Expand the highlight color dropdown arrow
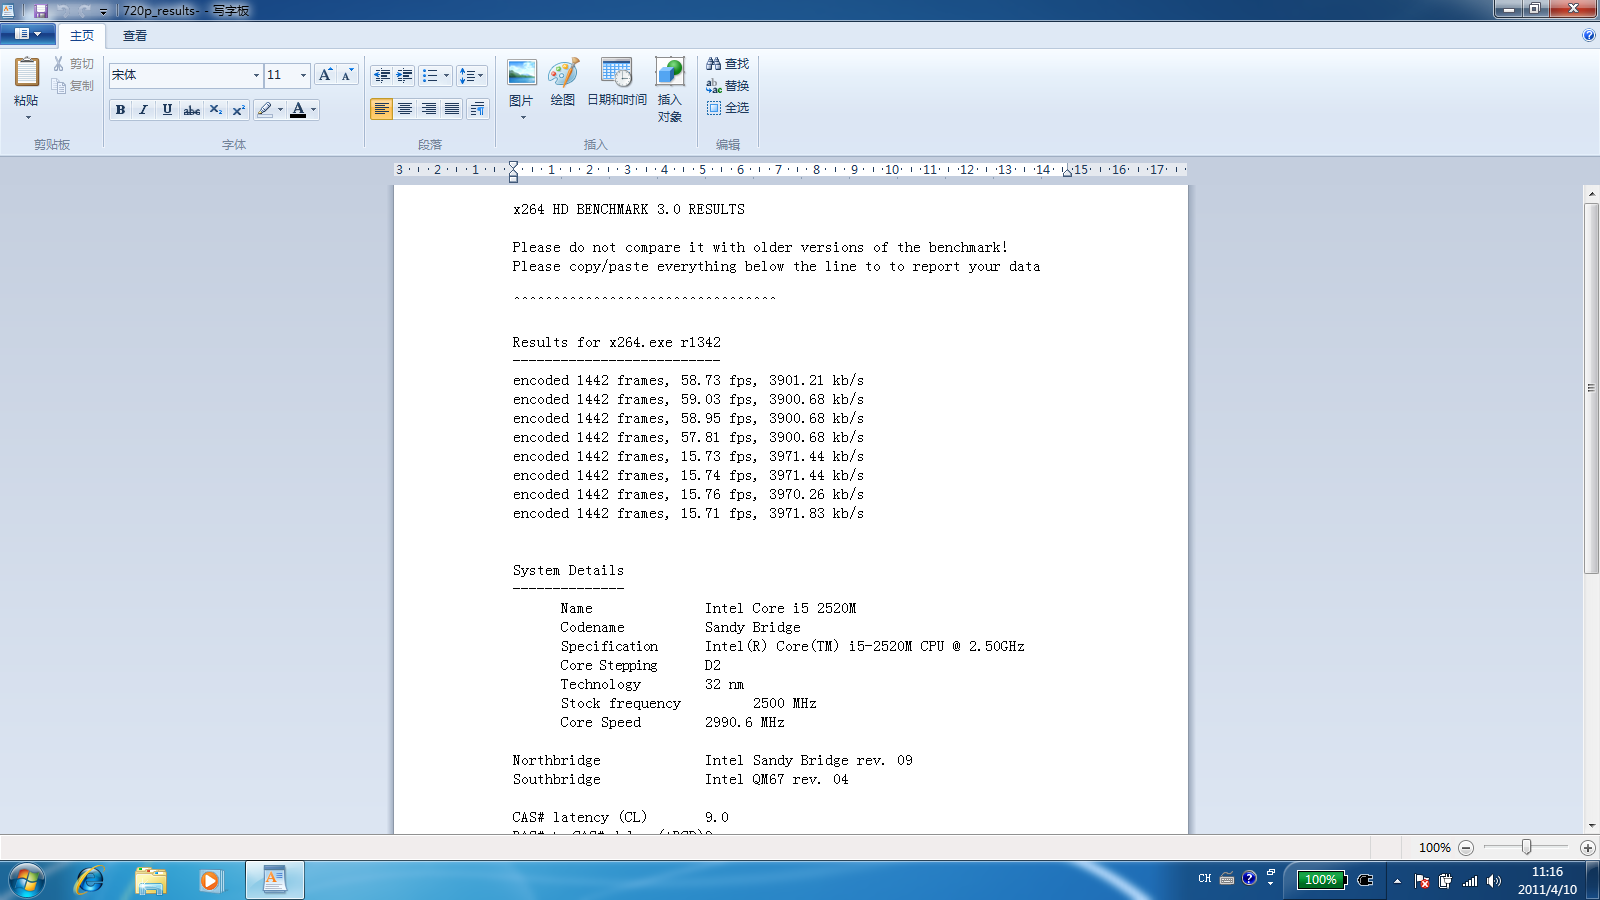1600x900 pixels. (x=280, y=110)
